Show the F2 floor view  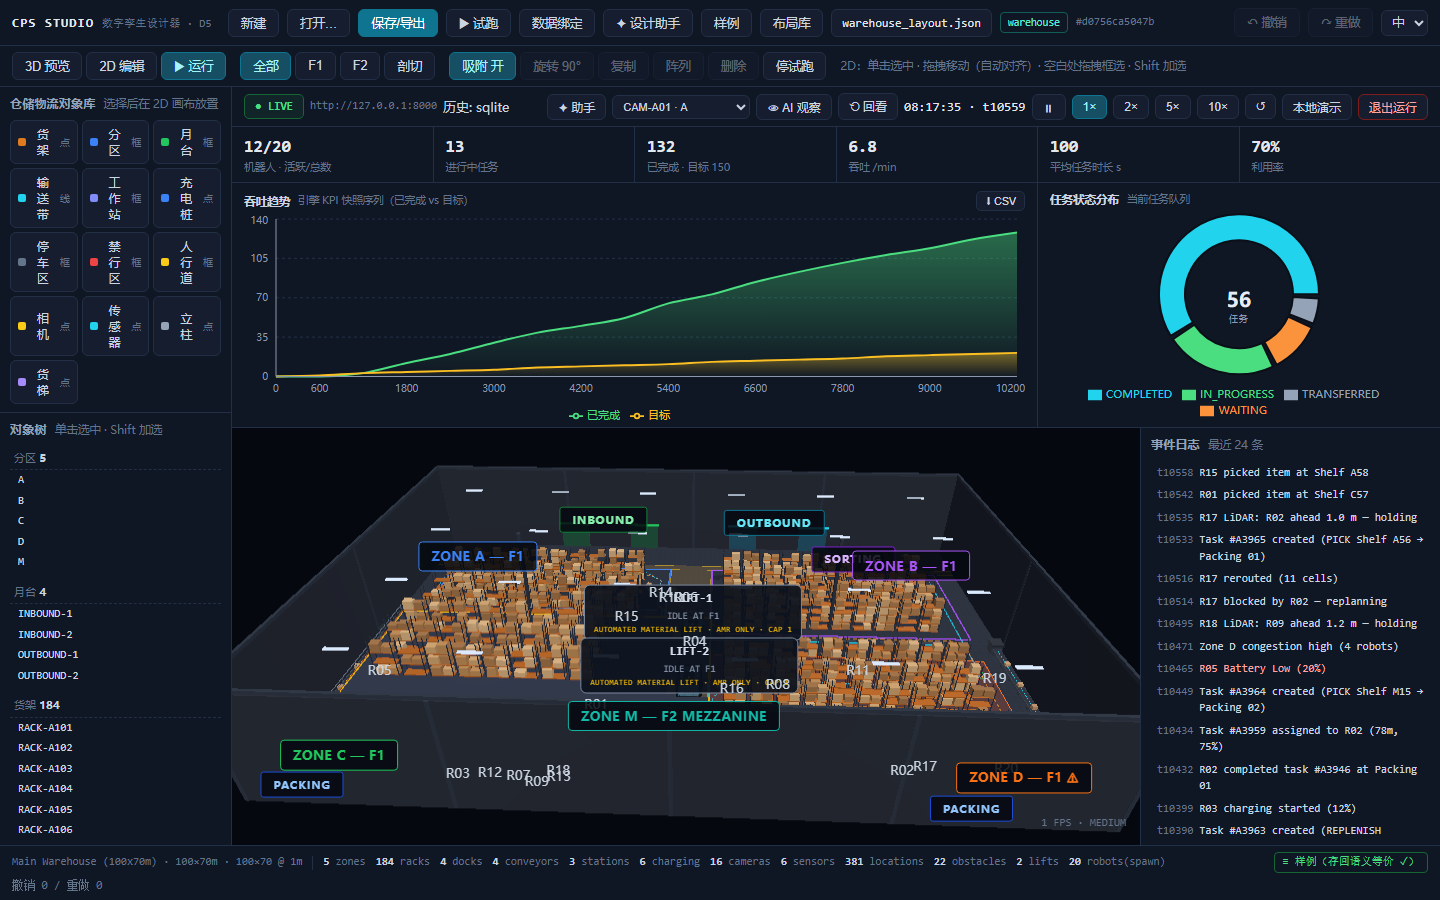(360, 66)
